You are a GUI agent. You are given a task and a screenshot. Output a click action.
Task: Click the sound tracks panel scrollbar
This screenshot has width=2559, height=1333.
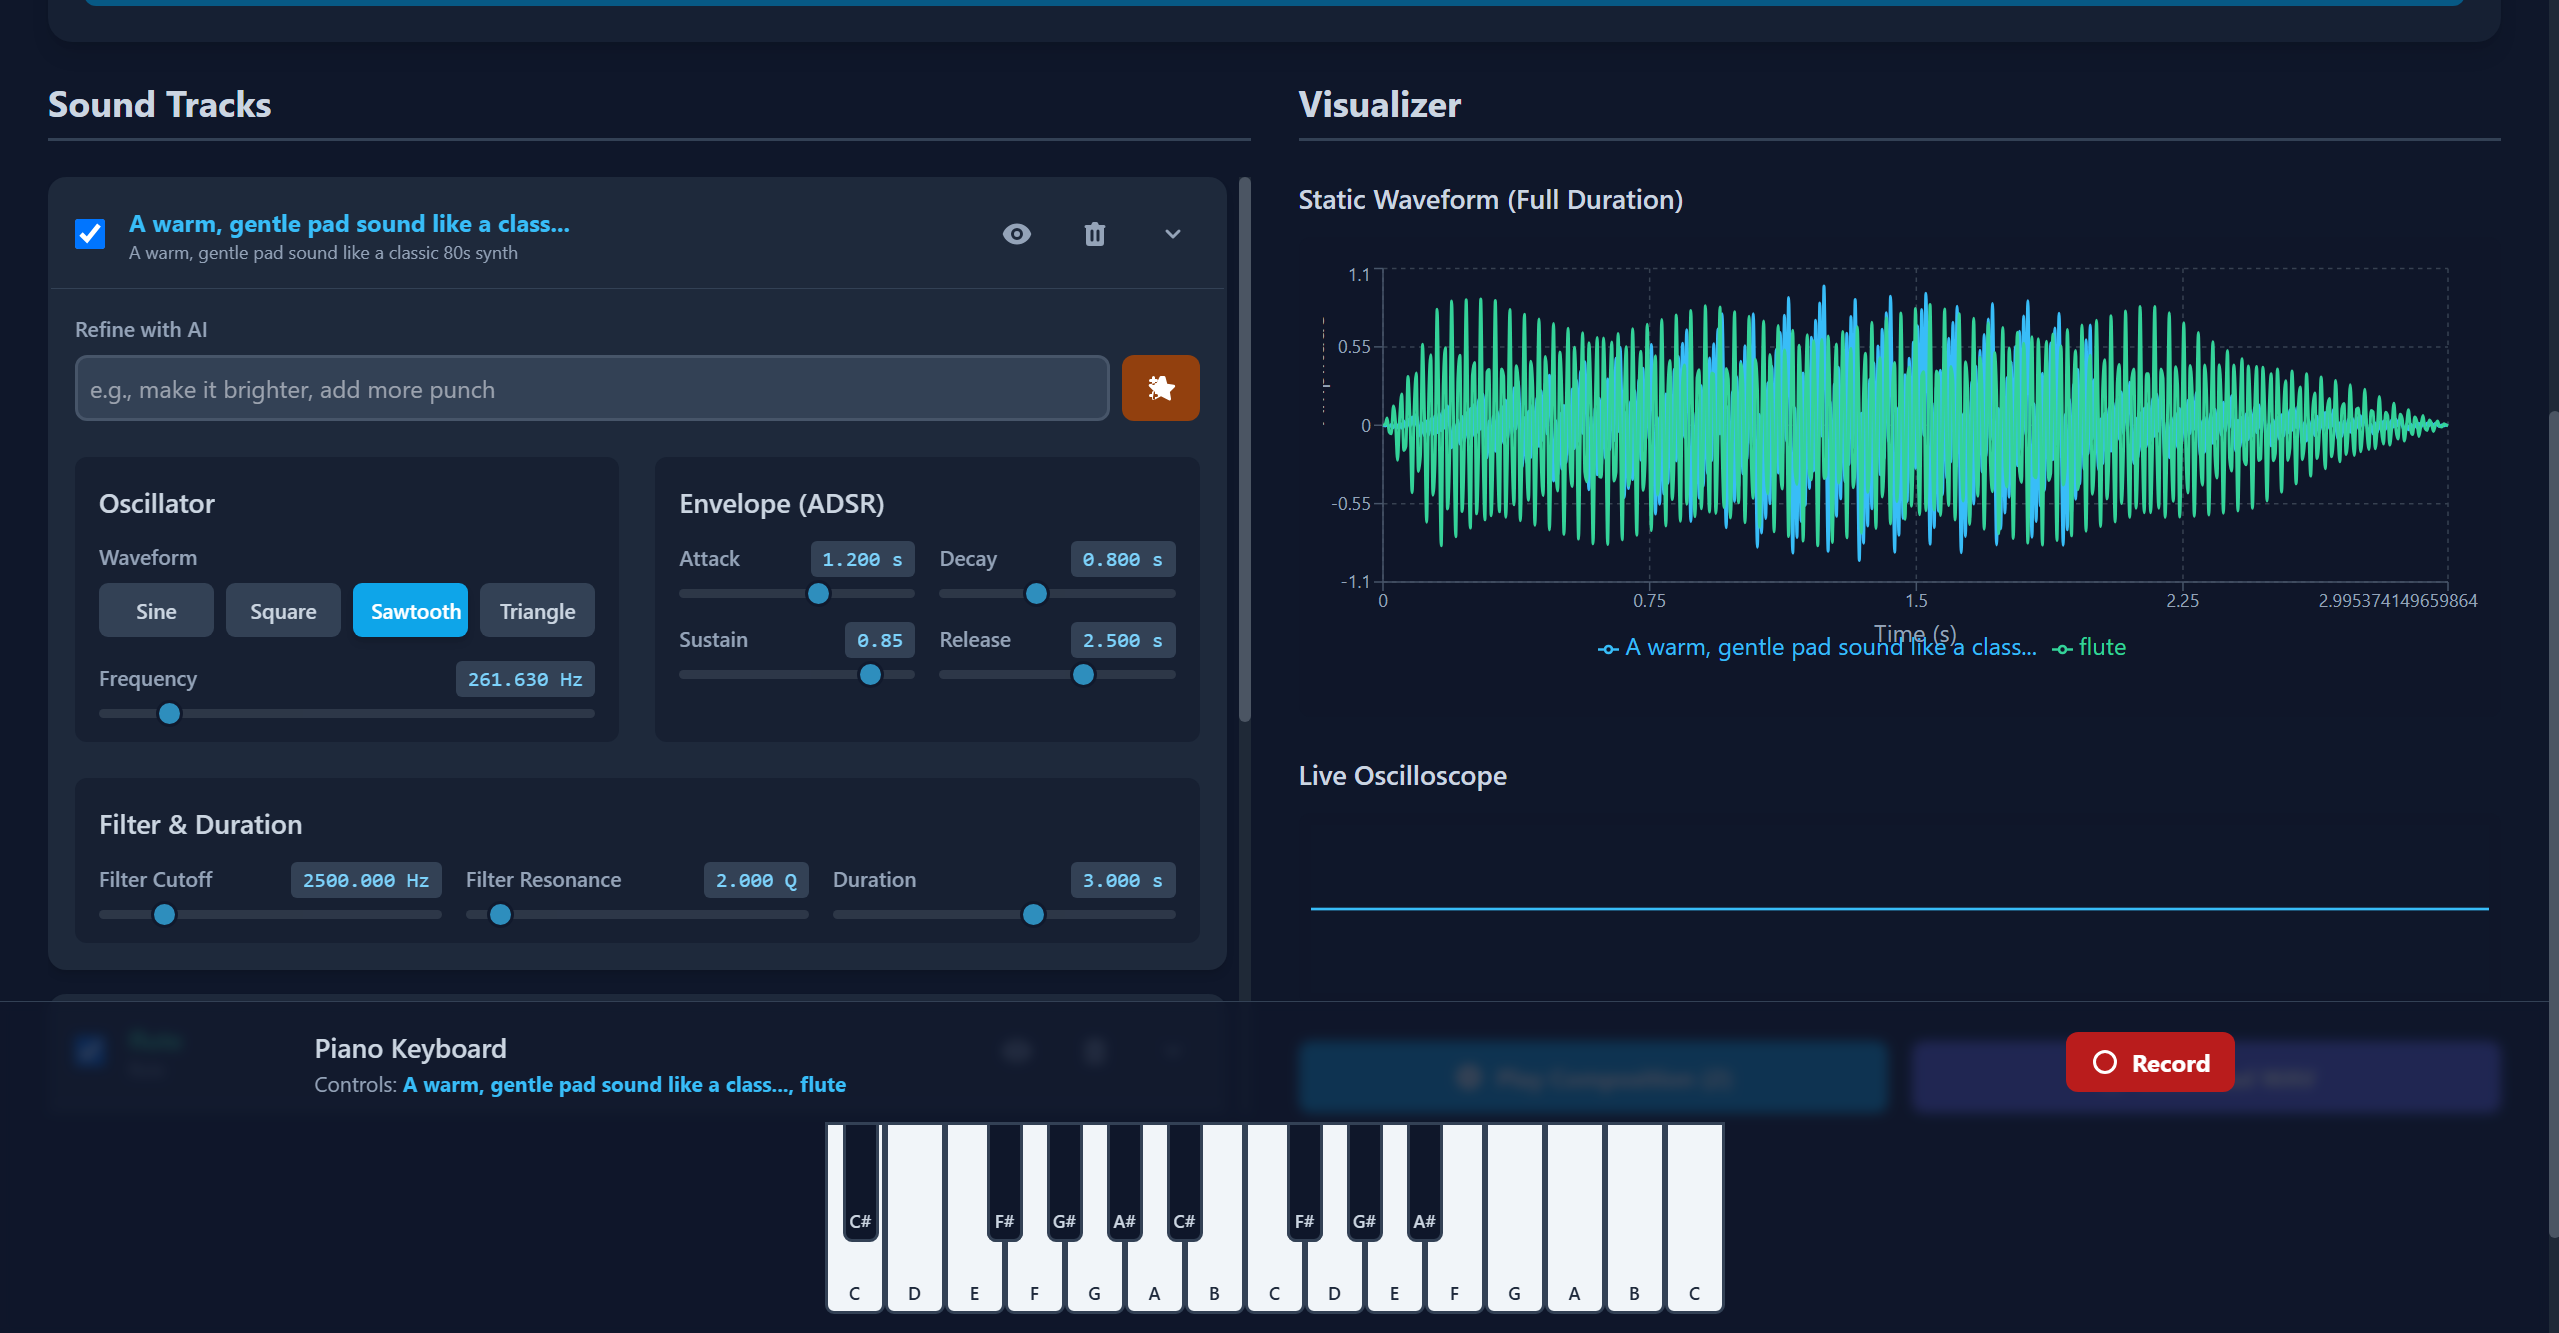tap(1244, 450)
